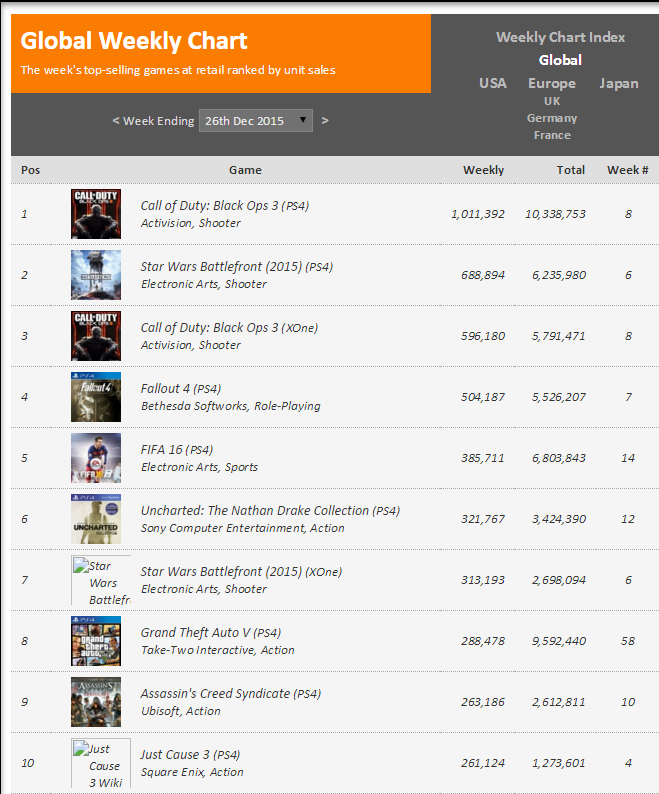Select the UK chart link
Viewport: 659px width, 794px height.
[x=552, y=101]
